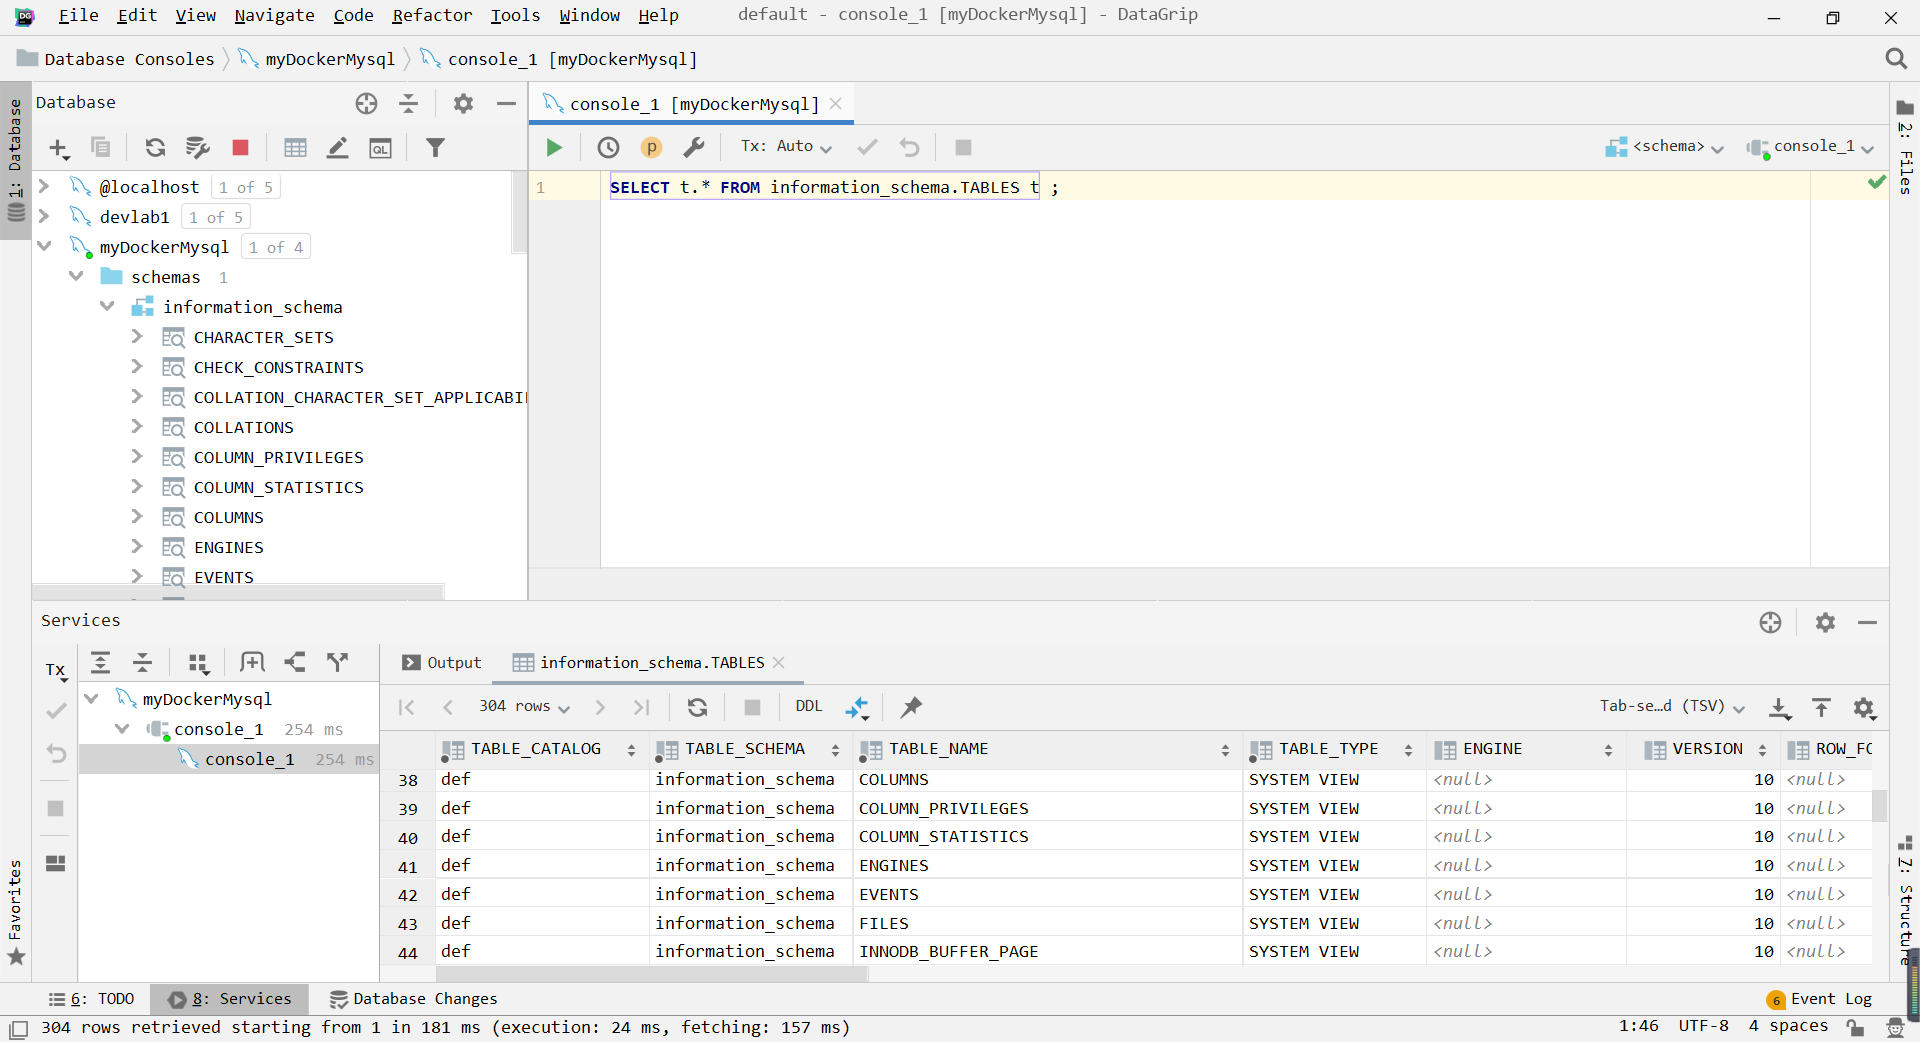Click the new data source plus icon
This screenshot has height=1042, width=1920.
pyautogui.click(x=59, y=149)
